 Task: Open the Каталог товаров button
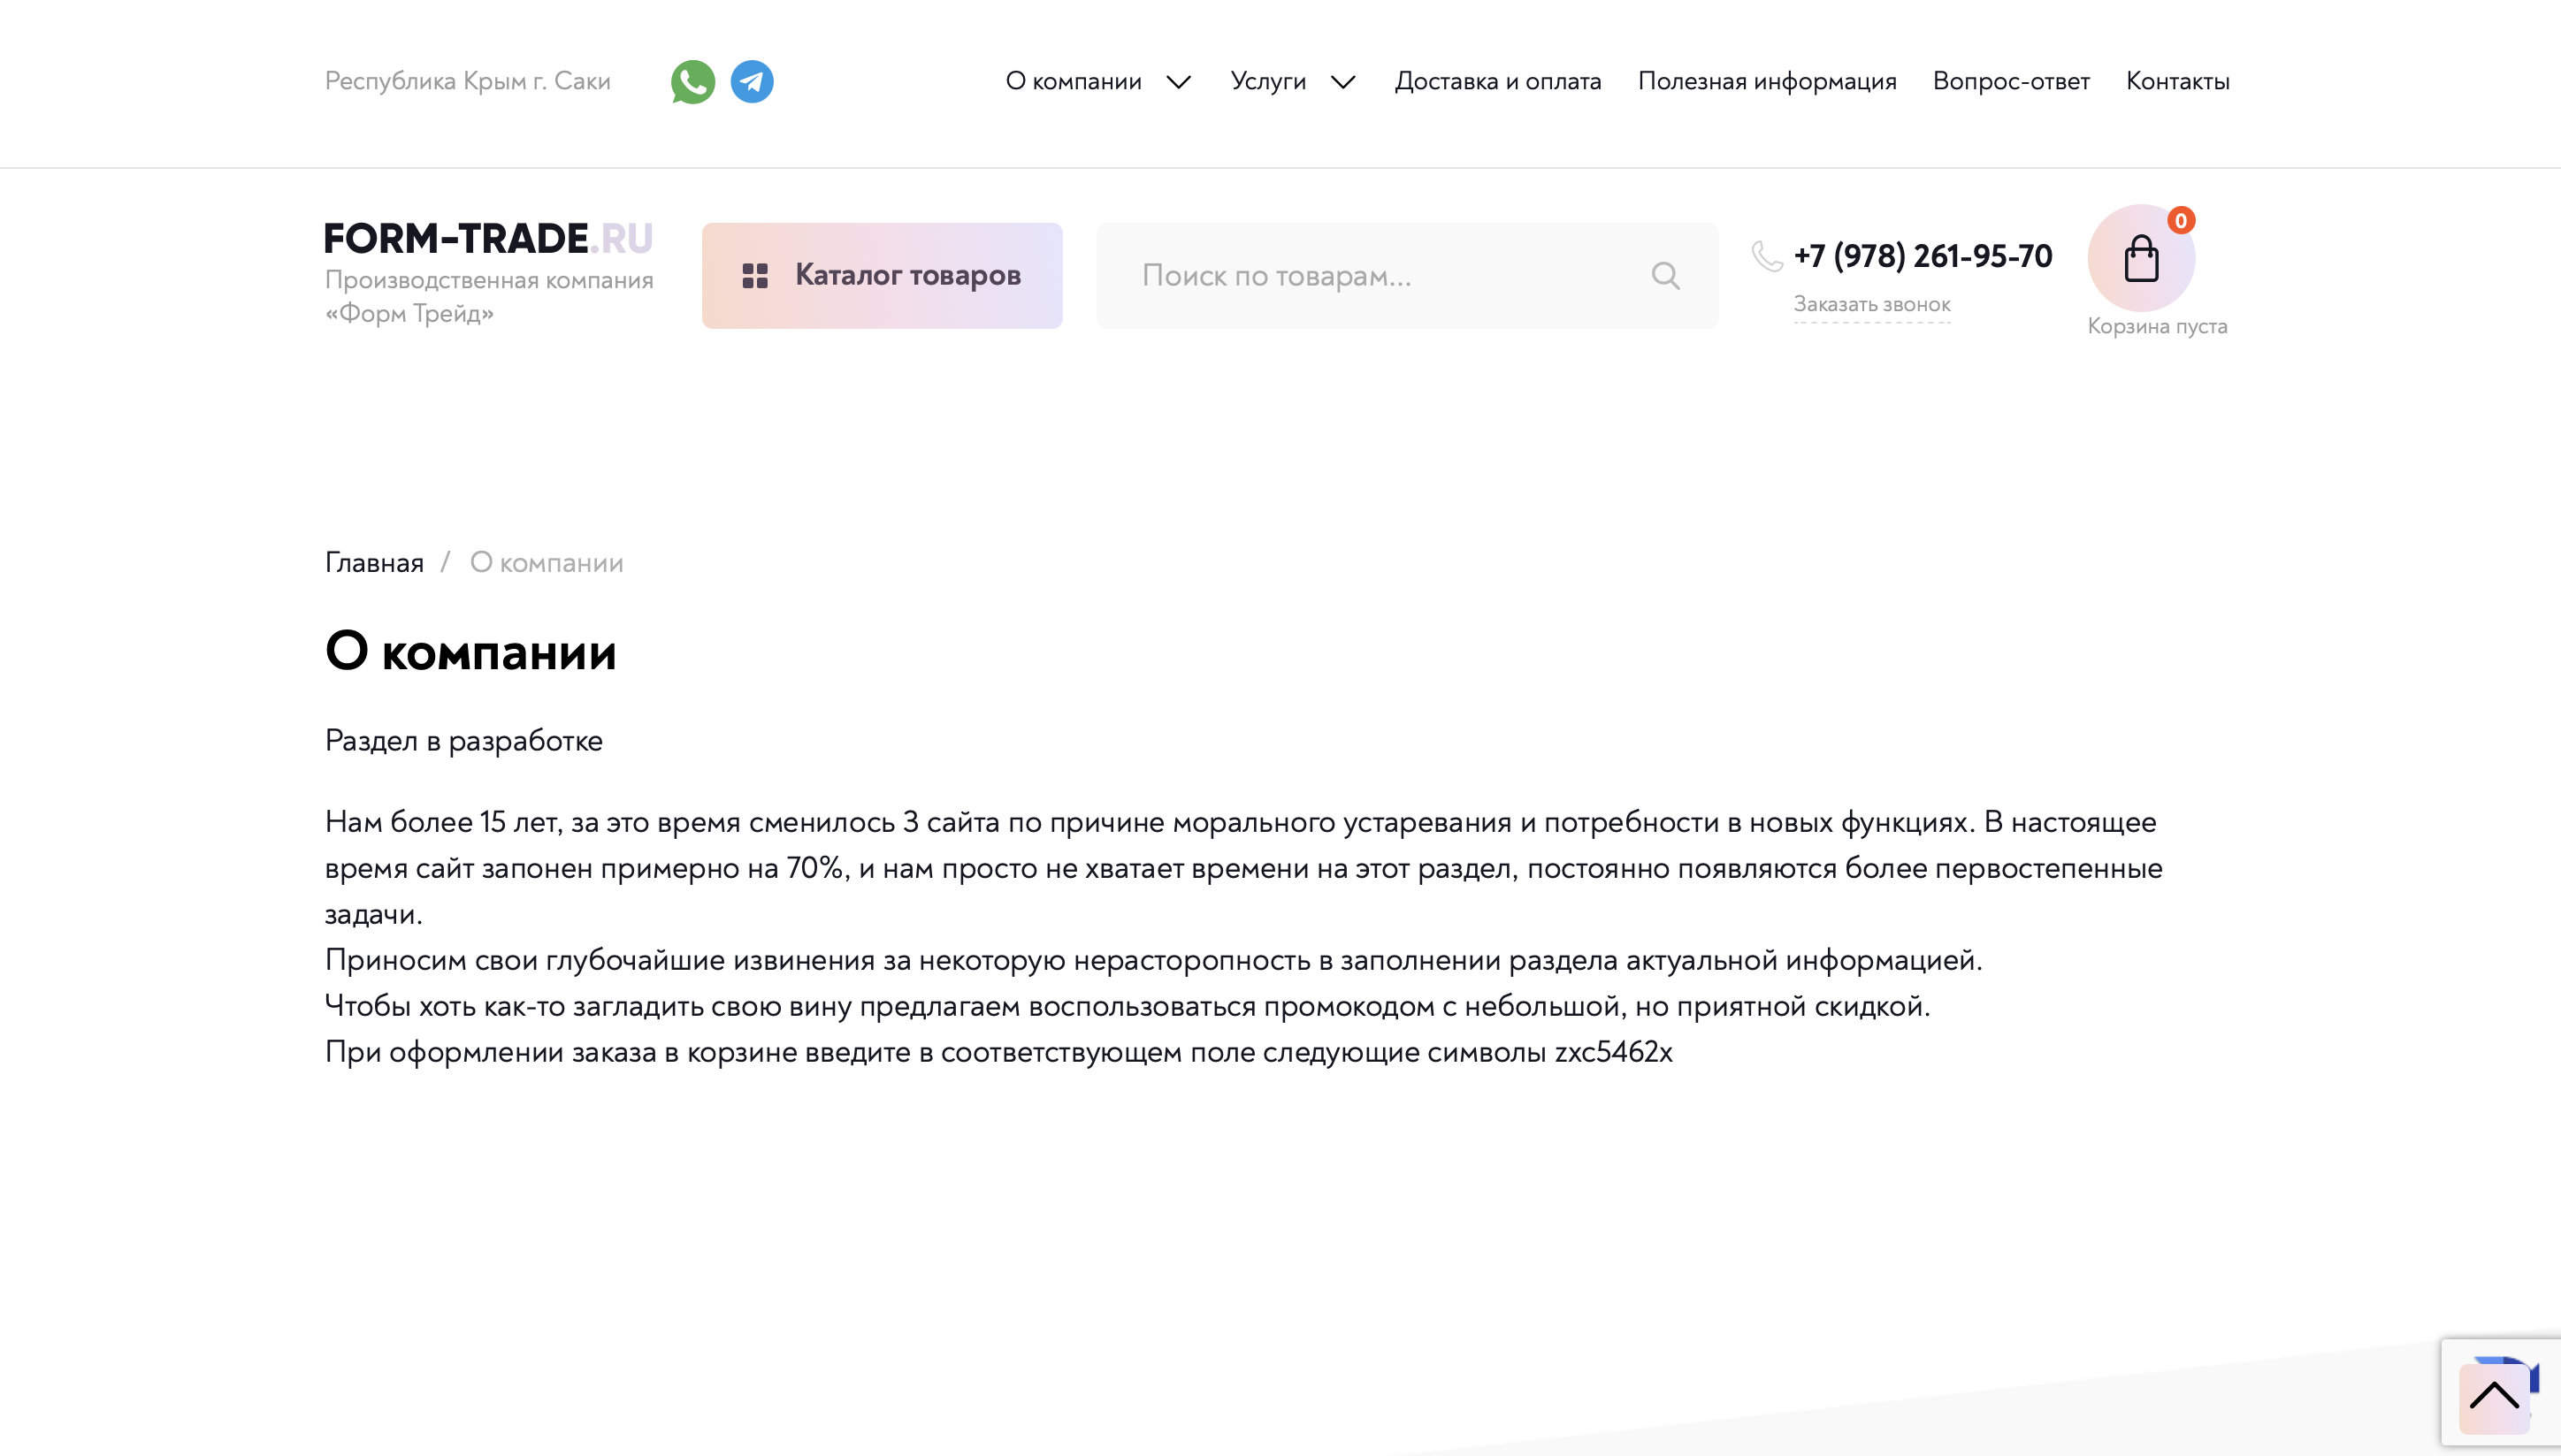pos(882,275)
